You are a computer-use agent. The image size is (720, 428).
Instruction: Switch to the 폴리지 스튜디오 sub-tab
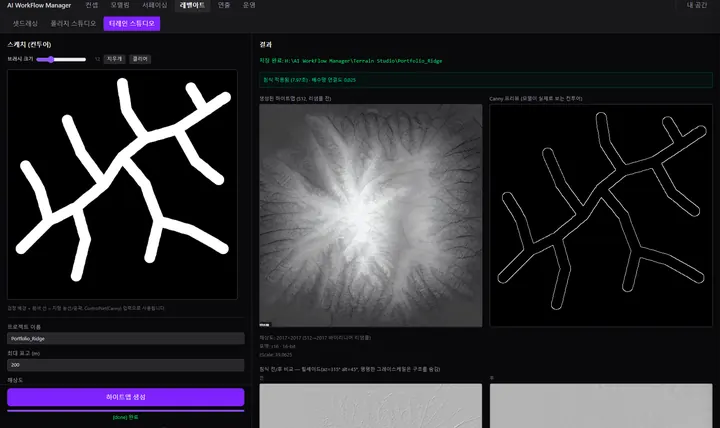[73, 23]
